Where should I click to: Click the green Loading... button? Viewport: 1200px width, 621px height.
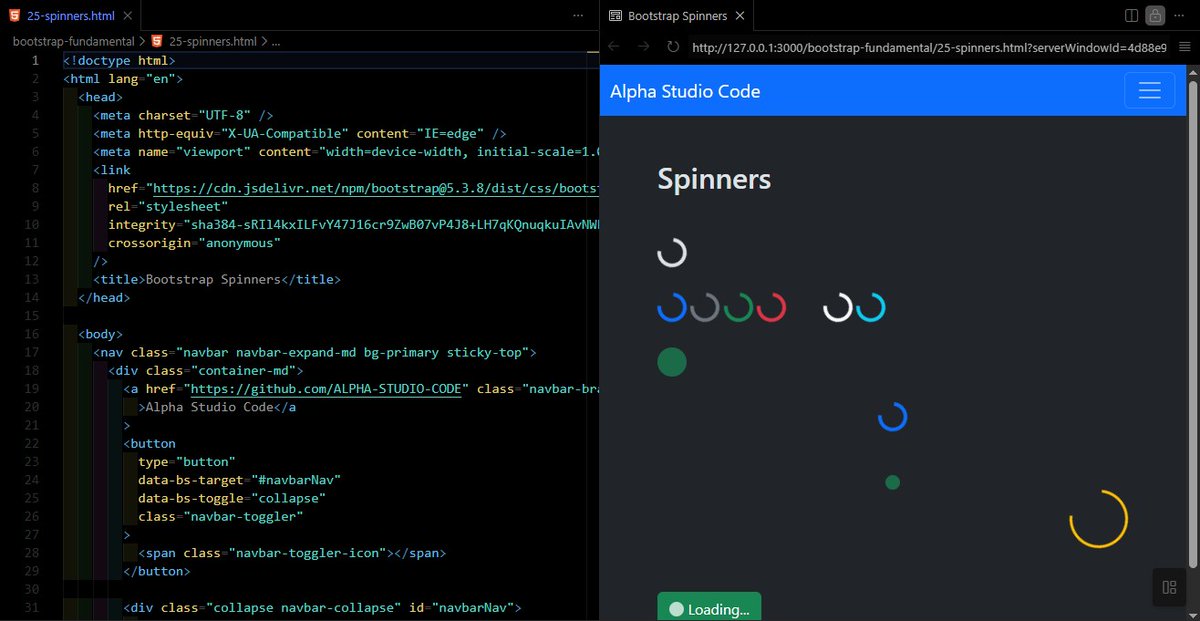tap(709, 607)
